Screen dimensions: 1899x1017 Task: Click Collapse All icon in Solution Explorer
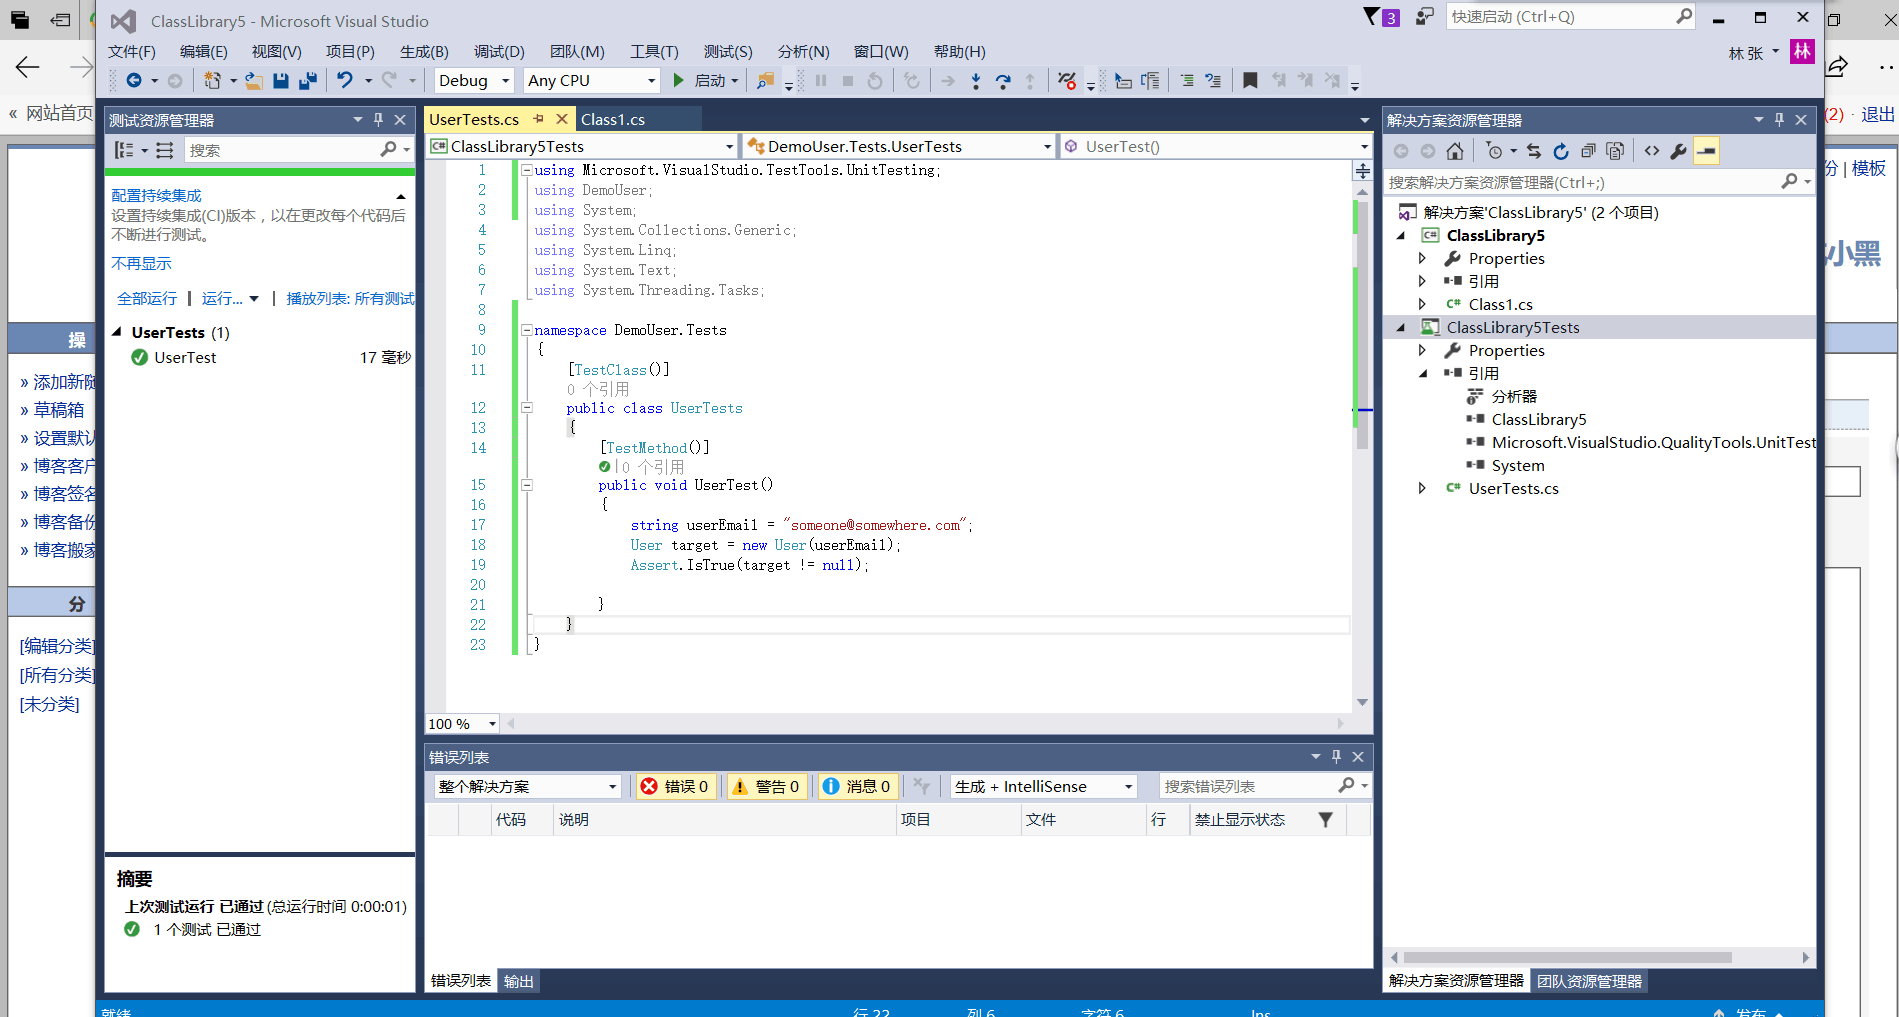coord(1588,151)
